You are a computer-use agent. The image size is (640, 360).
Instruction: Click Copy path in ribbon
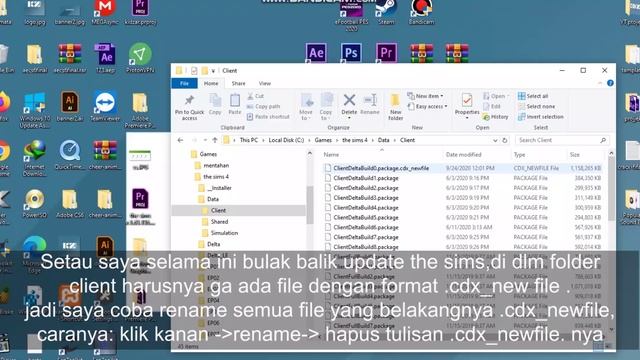(x=264, y=107)
